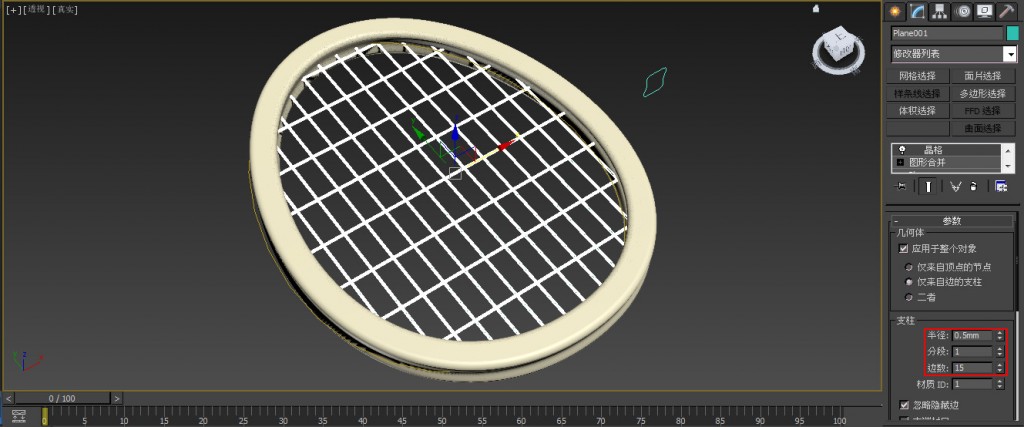
Task: Toggle 应用于整个对象 checkbox
Action: coord(904,249)
